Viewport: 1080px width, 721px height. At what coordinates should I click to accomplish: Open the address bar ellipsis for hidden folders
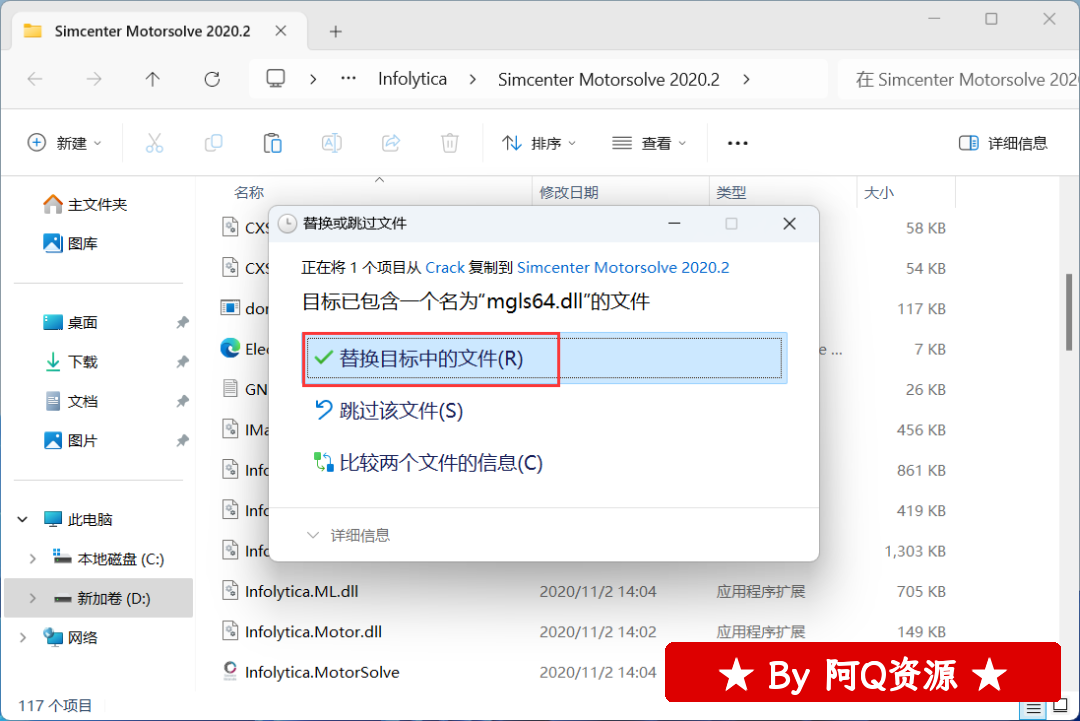(349, 79)
